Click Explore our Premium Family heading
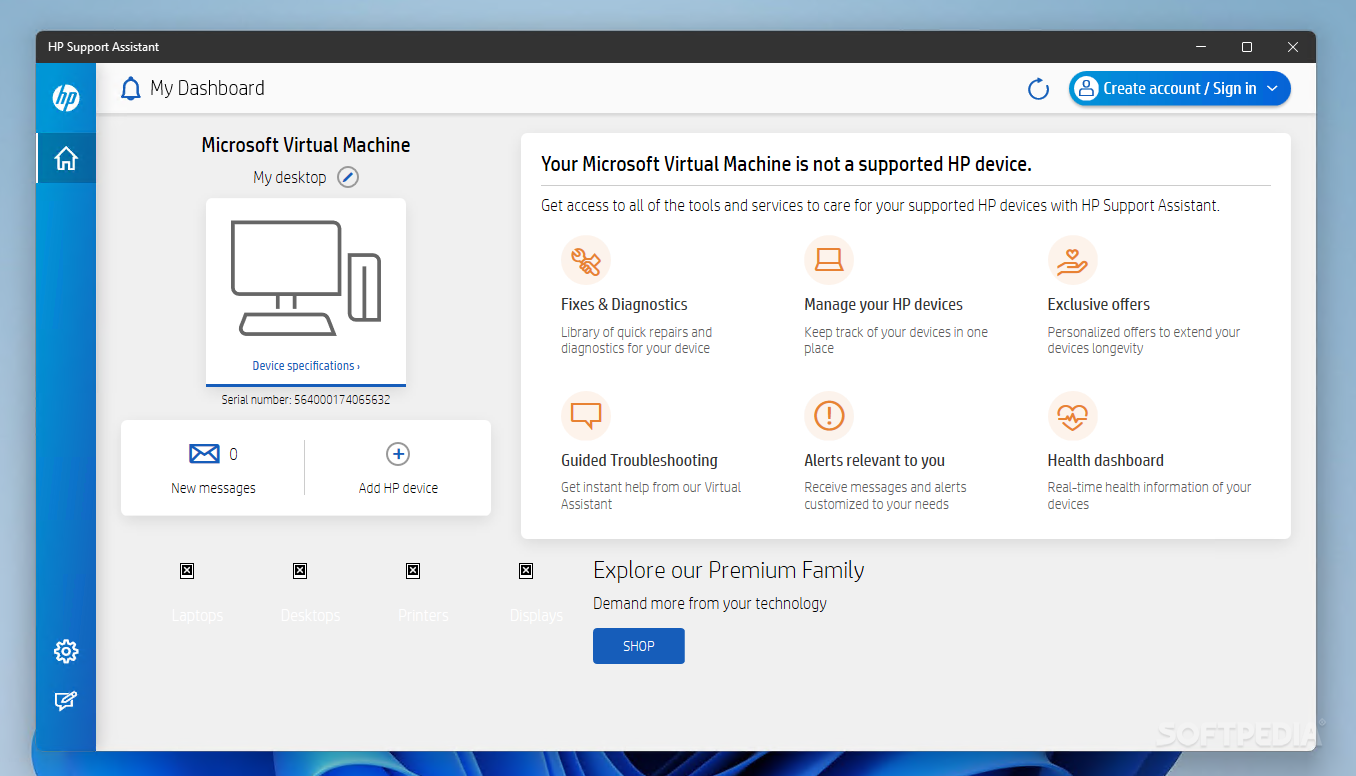The width and height of the screenshot is (1356, 776). click(728, 570)
